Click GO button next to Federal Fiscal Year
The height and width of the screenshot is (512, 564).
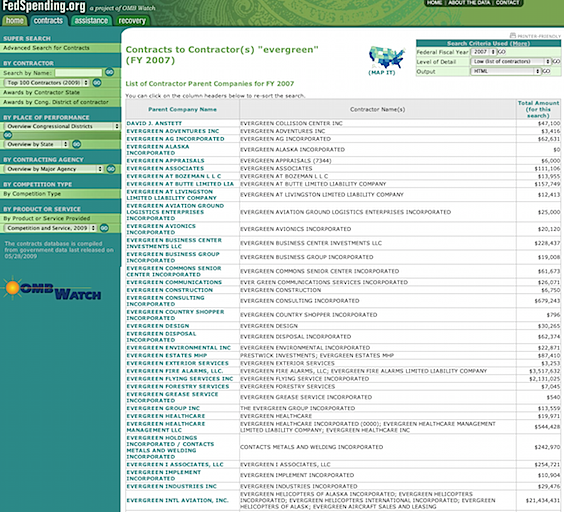tap(501, 52)
